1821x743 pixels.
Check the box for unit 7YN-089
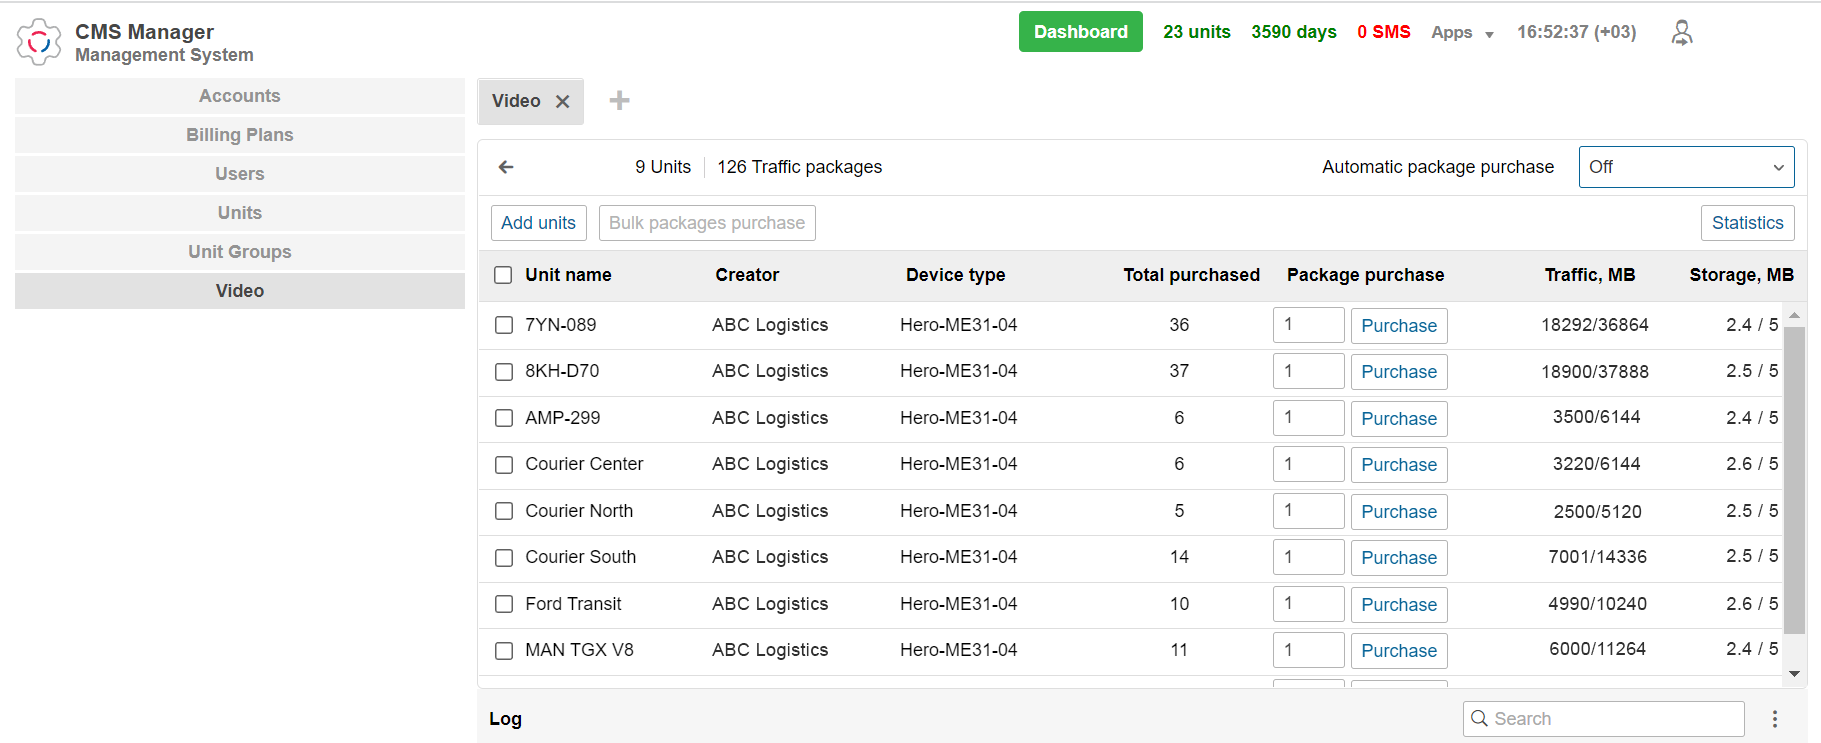(x=504, y=325)
